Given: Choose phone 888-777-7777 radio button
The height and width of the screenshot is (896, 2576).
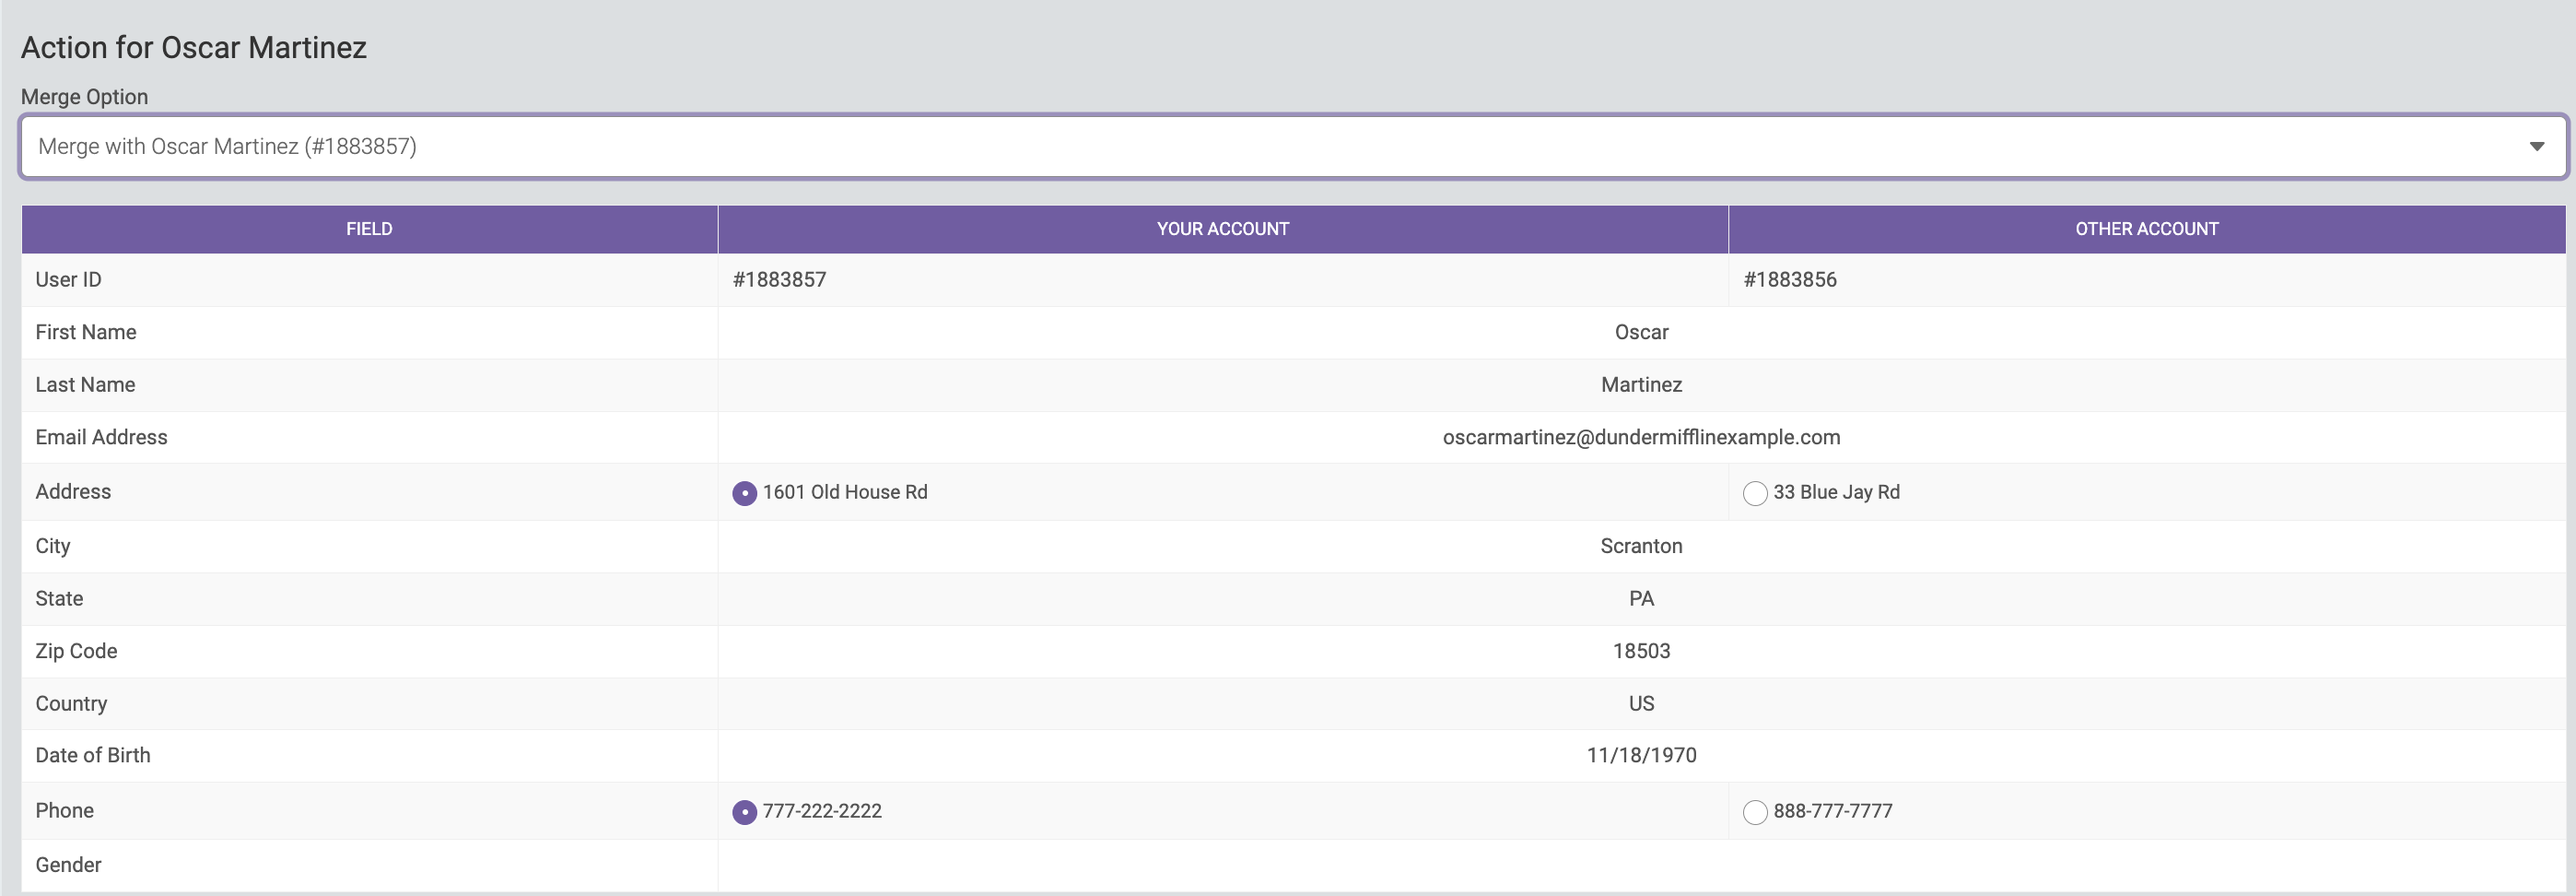Looking at the screenshot, I should coord(1755,812).
